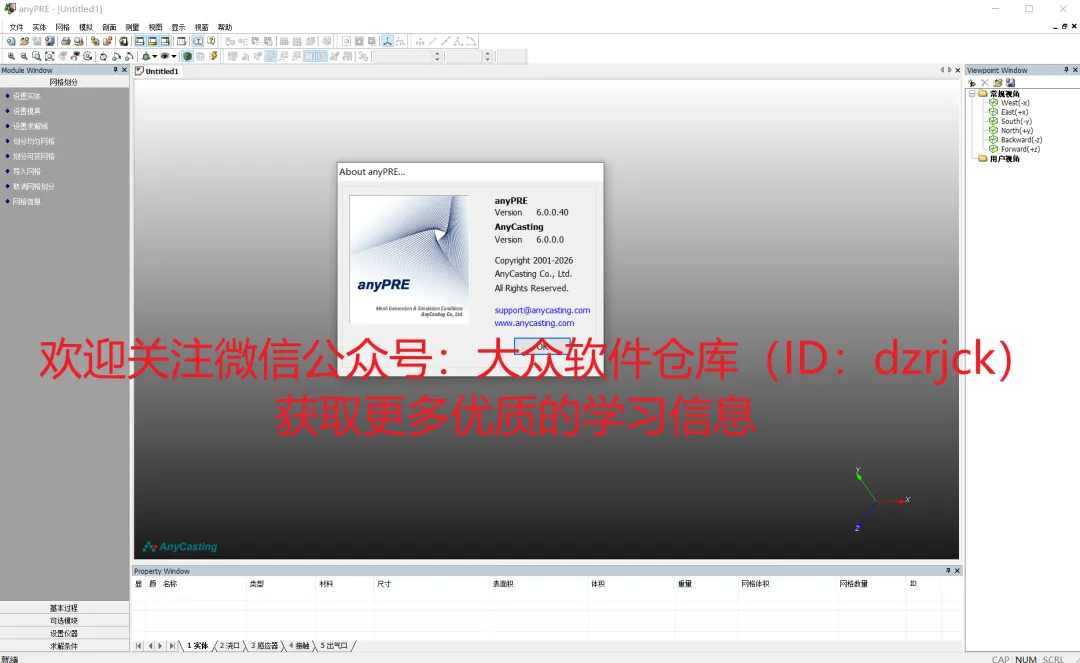Click the Open file folder icon
The height and width of the screenshot is (663, 1080).
click(x=24, y=41)
